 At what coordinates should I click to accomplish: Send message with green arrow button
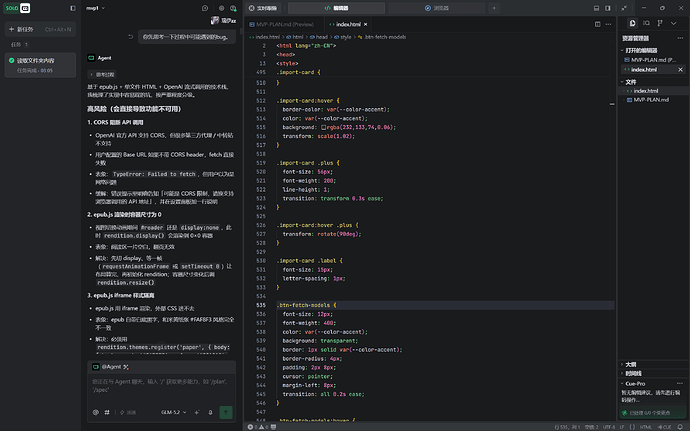226,413
